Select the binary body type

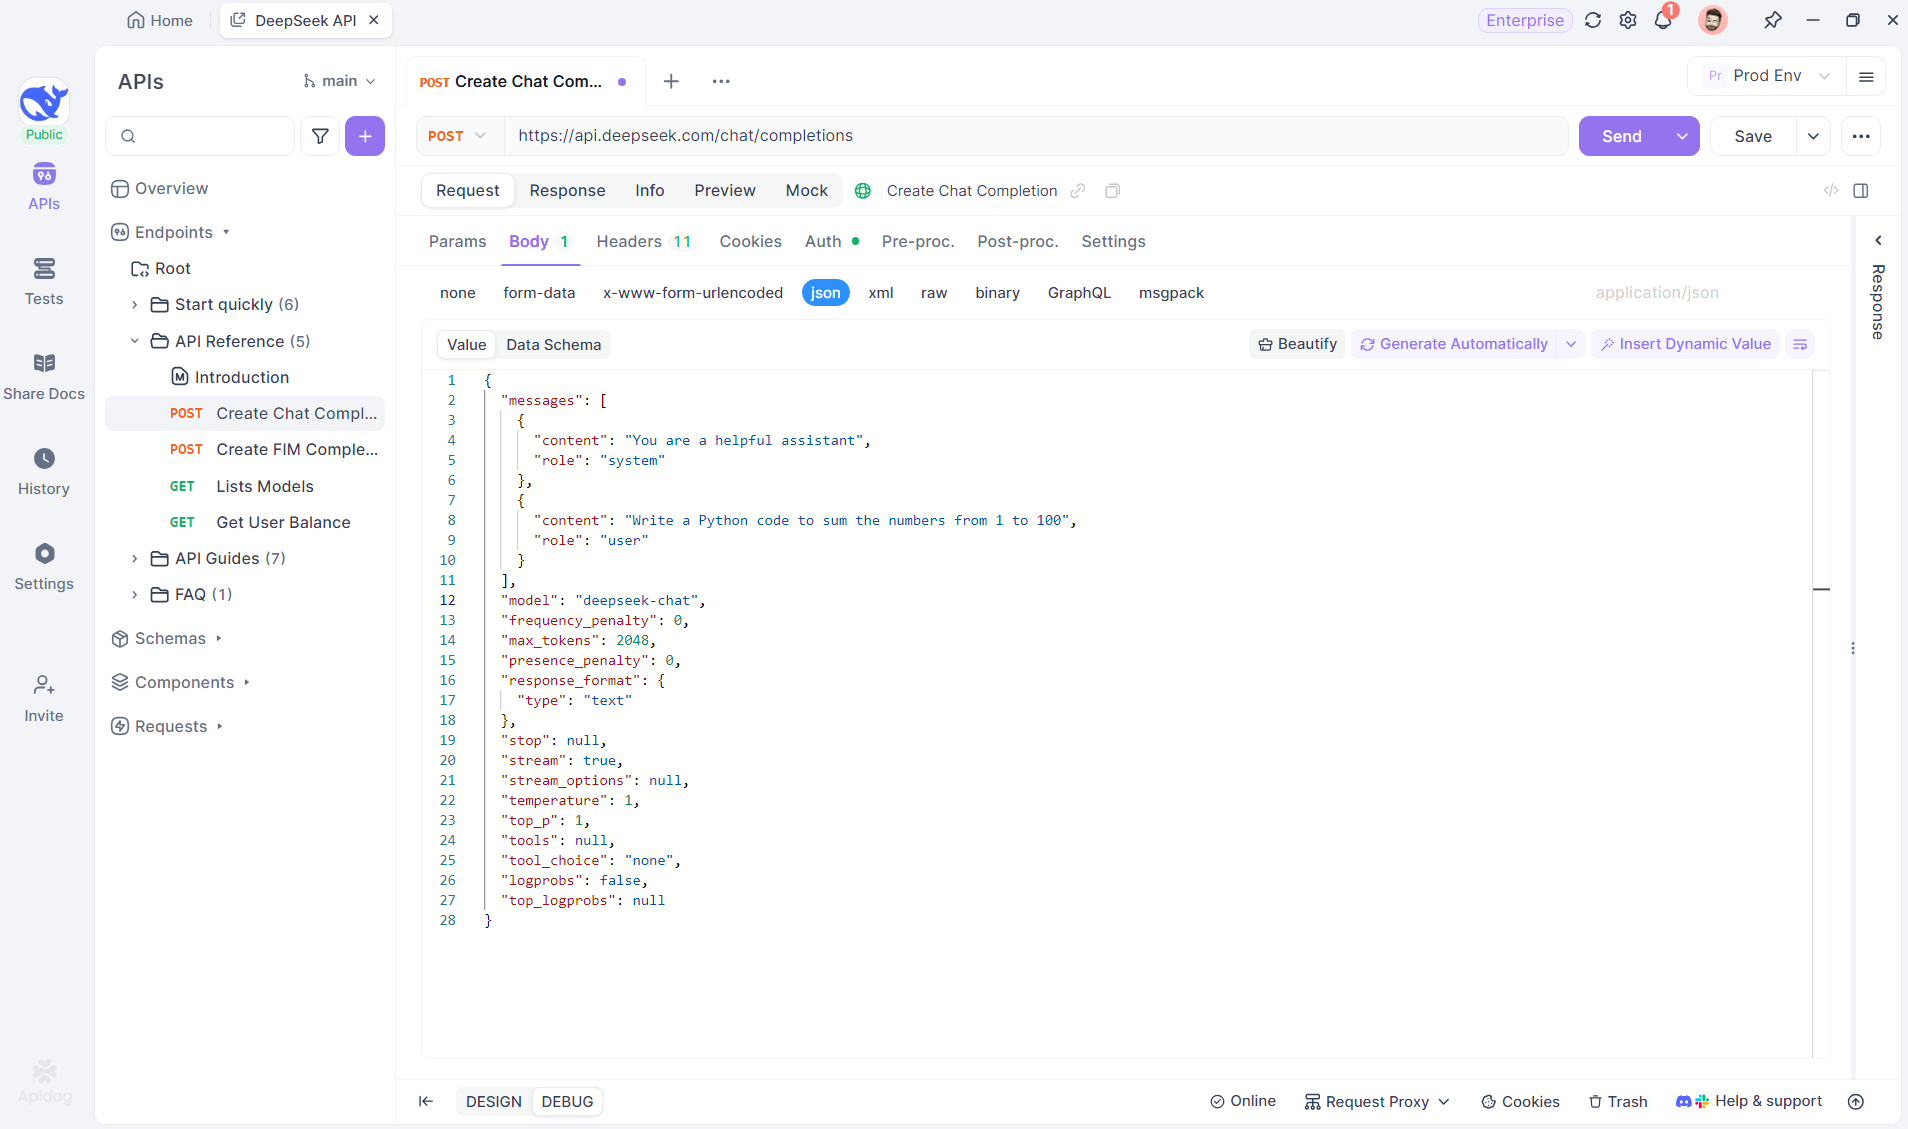(998, 293)
